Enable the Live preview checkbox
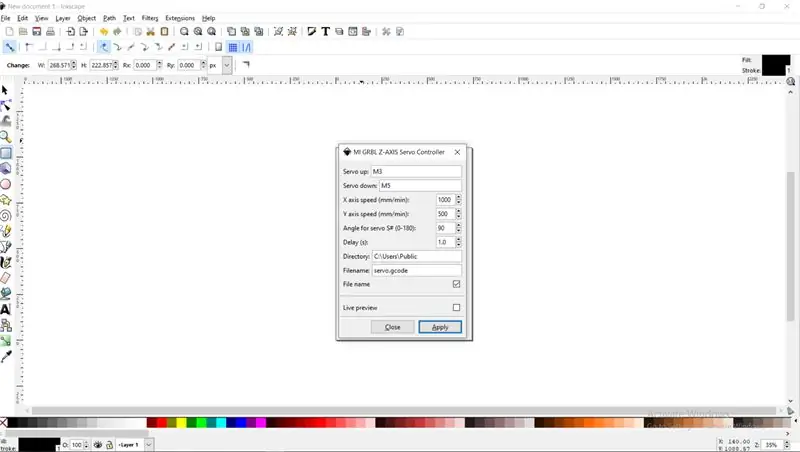Image resolution: width=800 pixels, height=452 pixels. coord(456,308)
